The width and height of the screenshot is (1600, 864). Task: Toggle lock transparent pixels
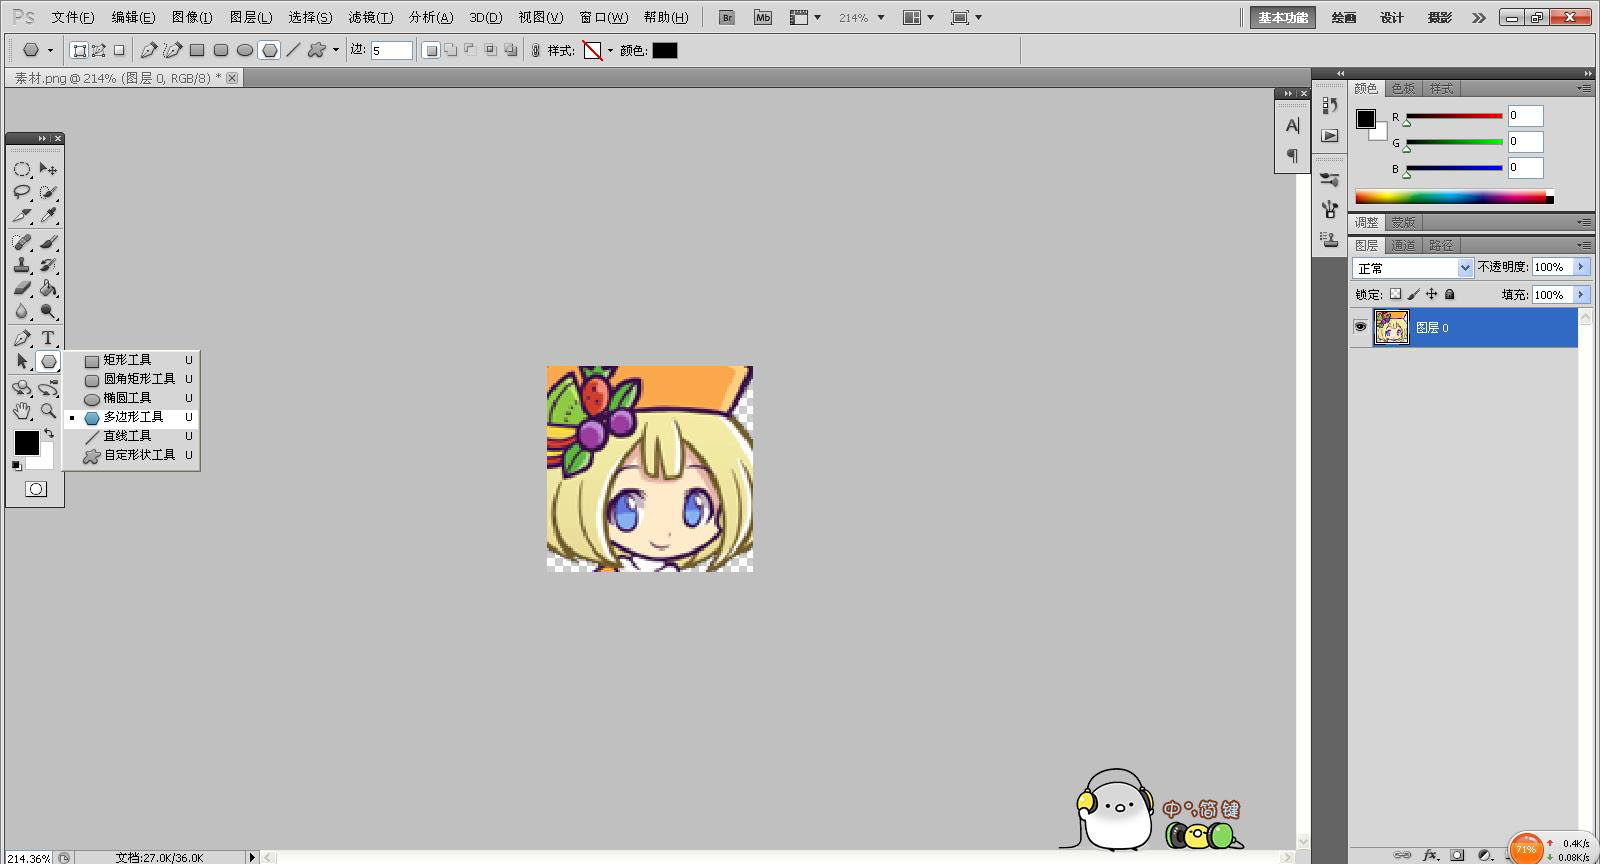[x=1395, y=294]
